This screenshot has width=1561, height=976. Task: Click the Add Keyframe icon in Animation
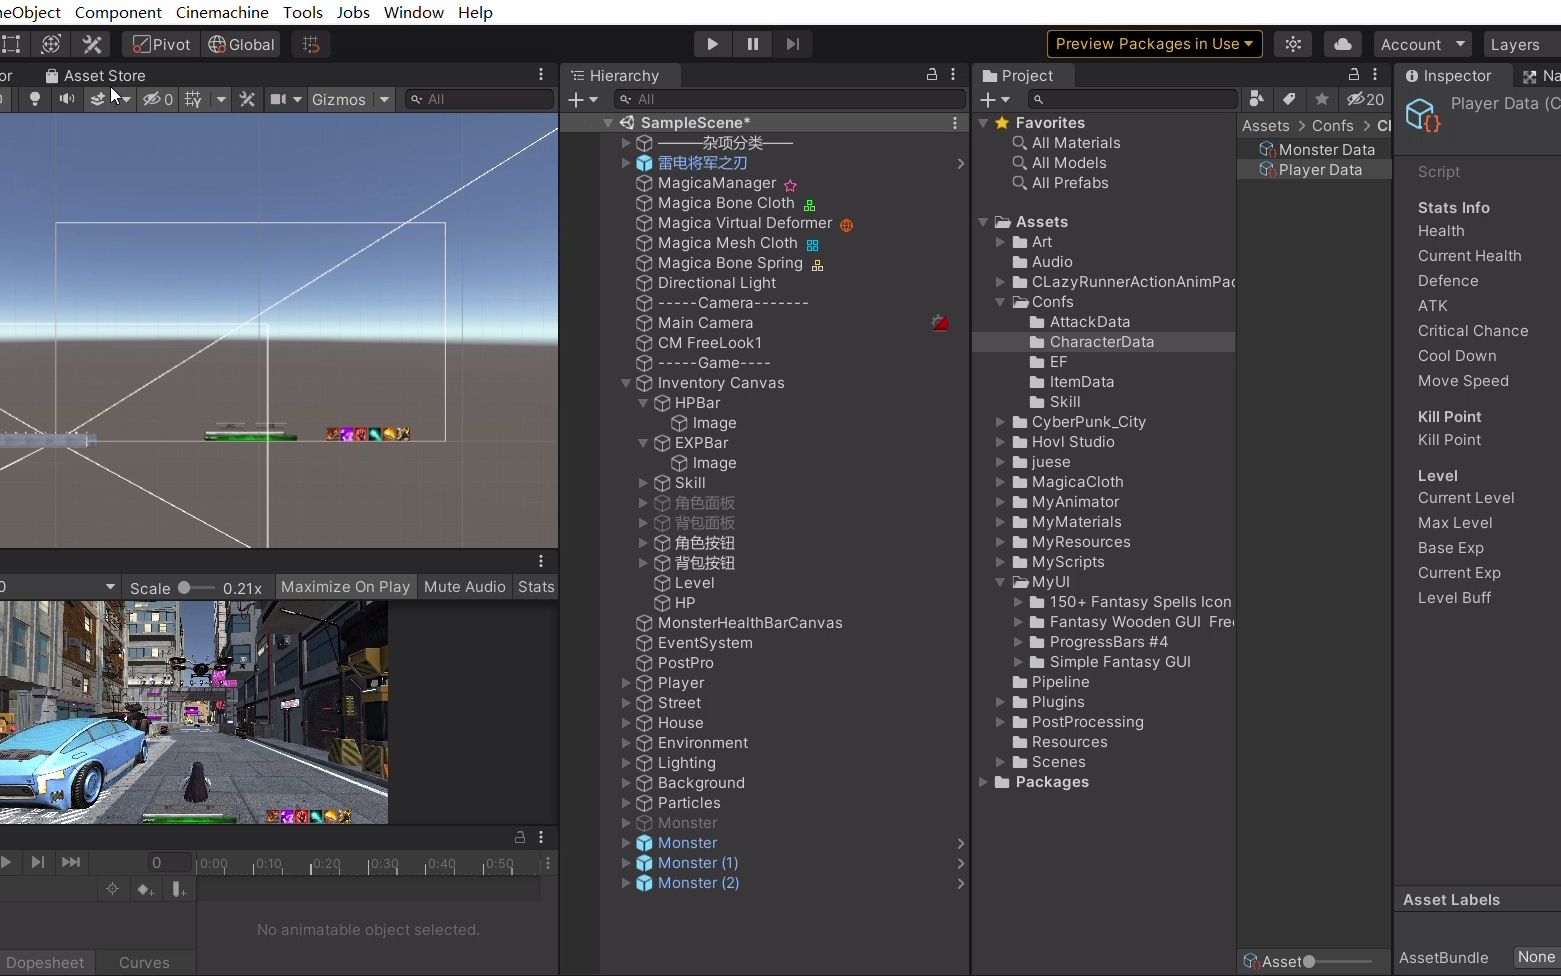(x=146, y=889)
